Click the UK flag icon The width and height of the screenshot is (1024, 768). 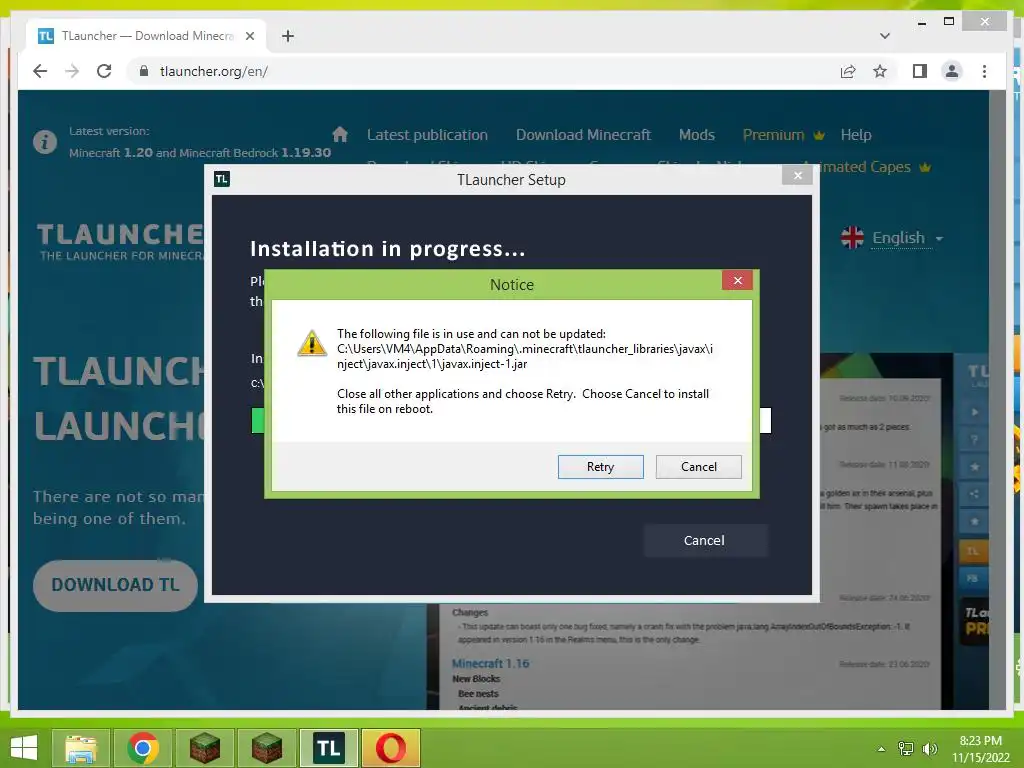click(852, 238)
